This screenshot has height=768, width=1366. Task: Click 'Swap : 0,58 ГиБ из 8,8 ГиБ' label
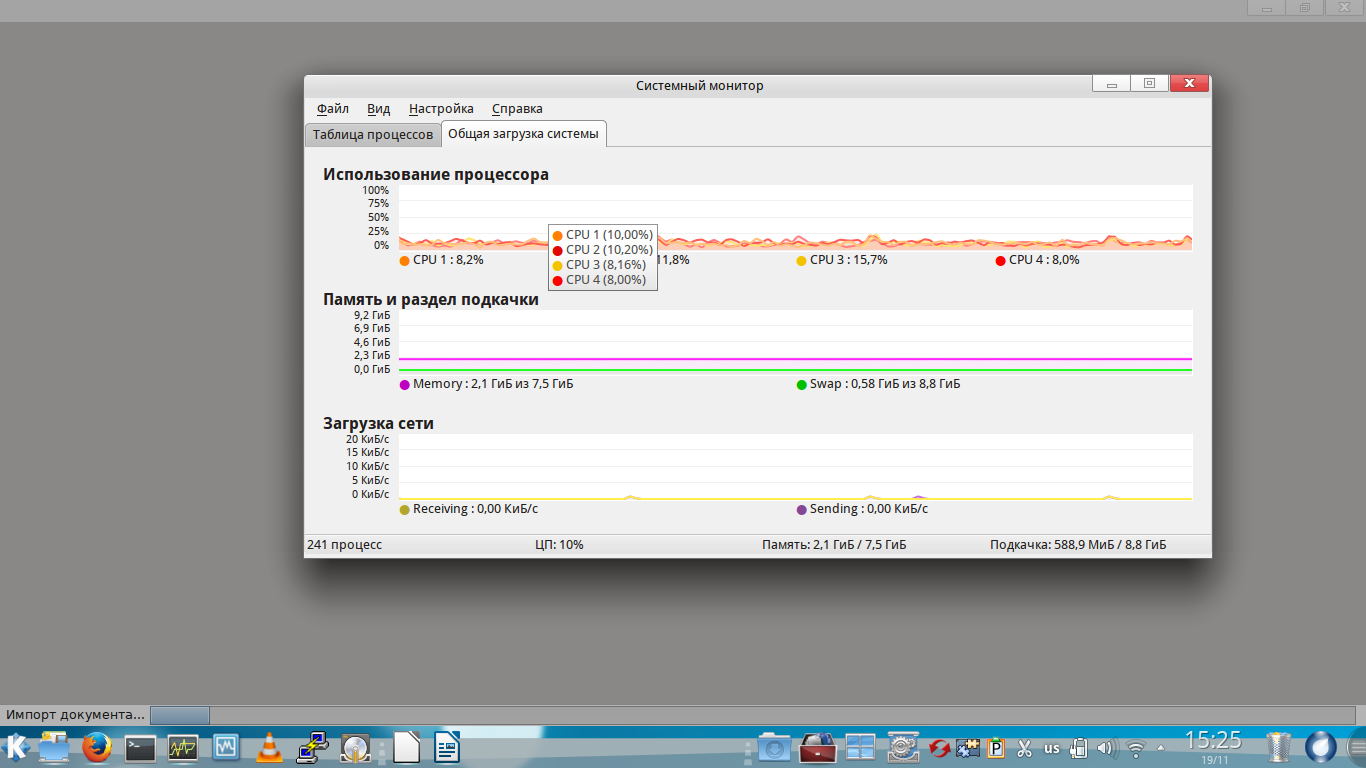point(885,384)
